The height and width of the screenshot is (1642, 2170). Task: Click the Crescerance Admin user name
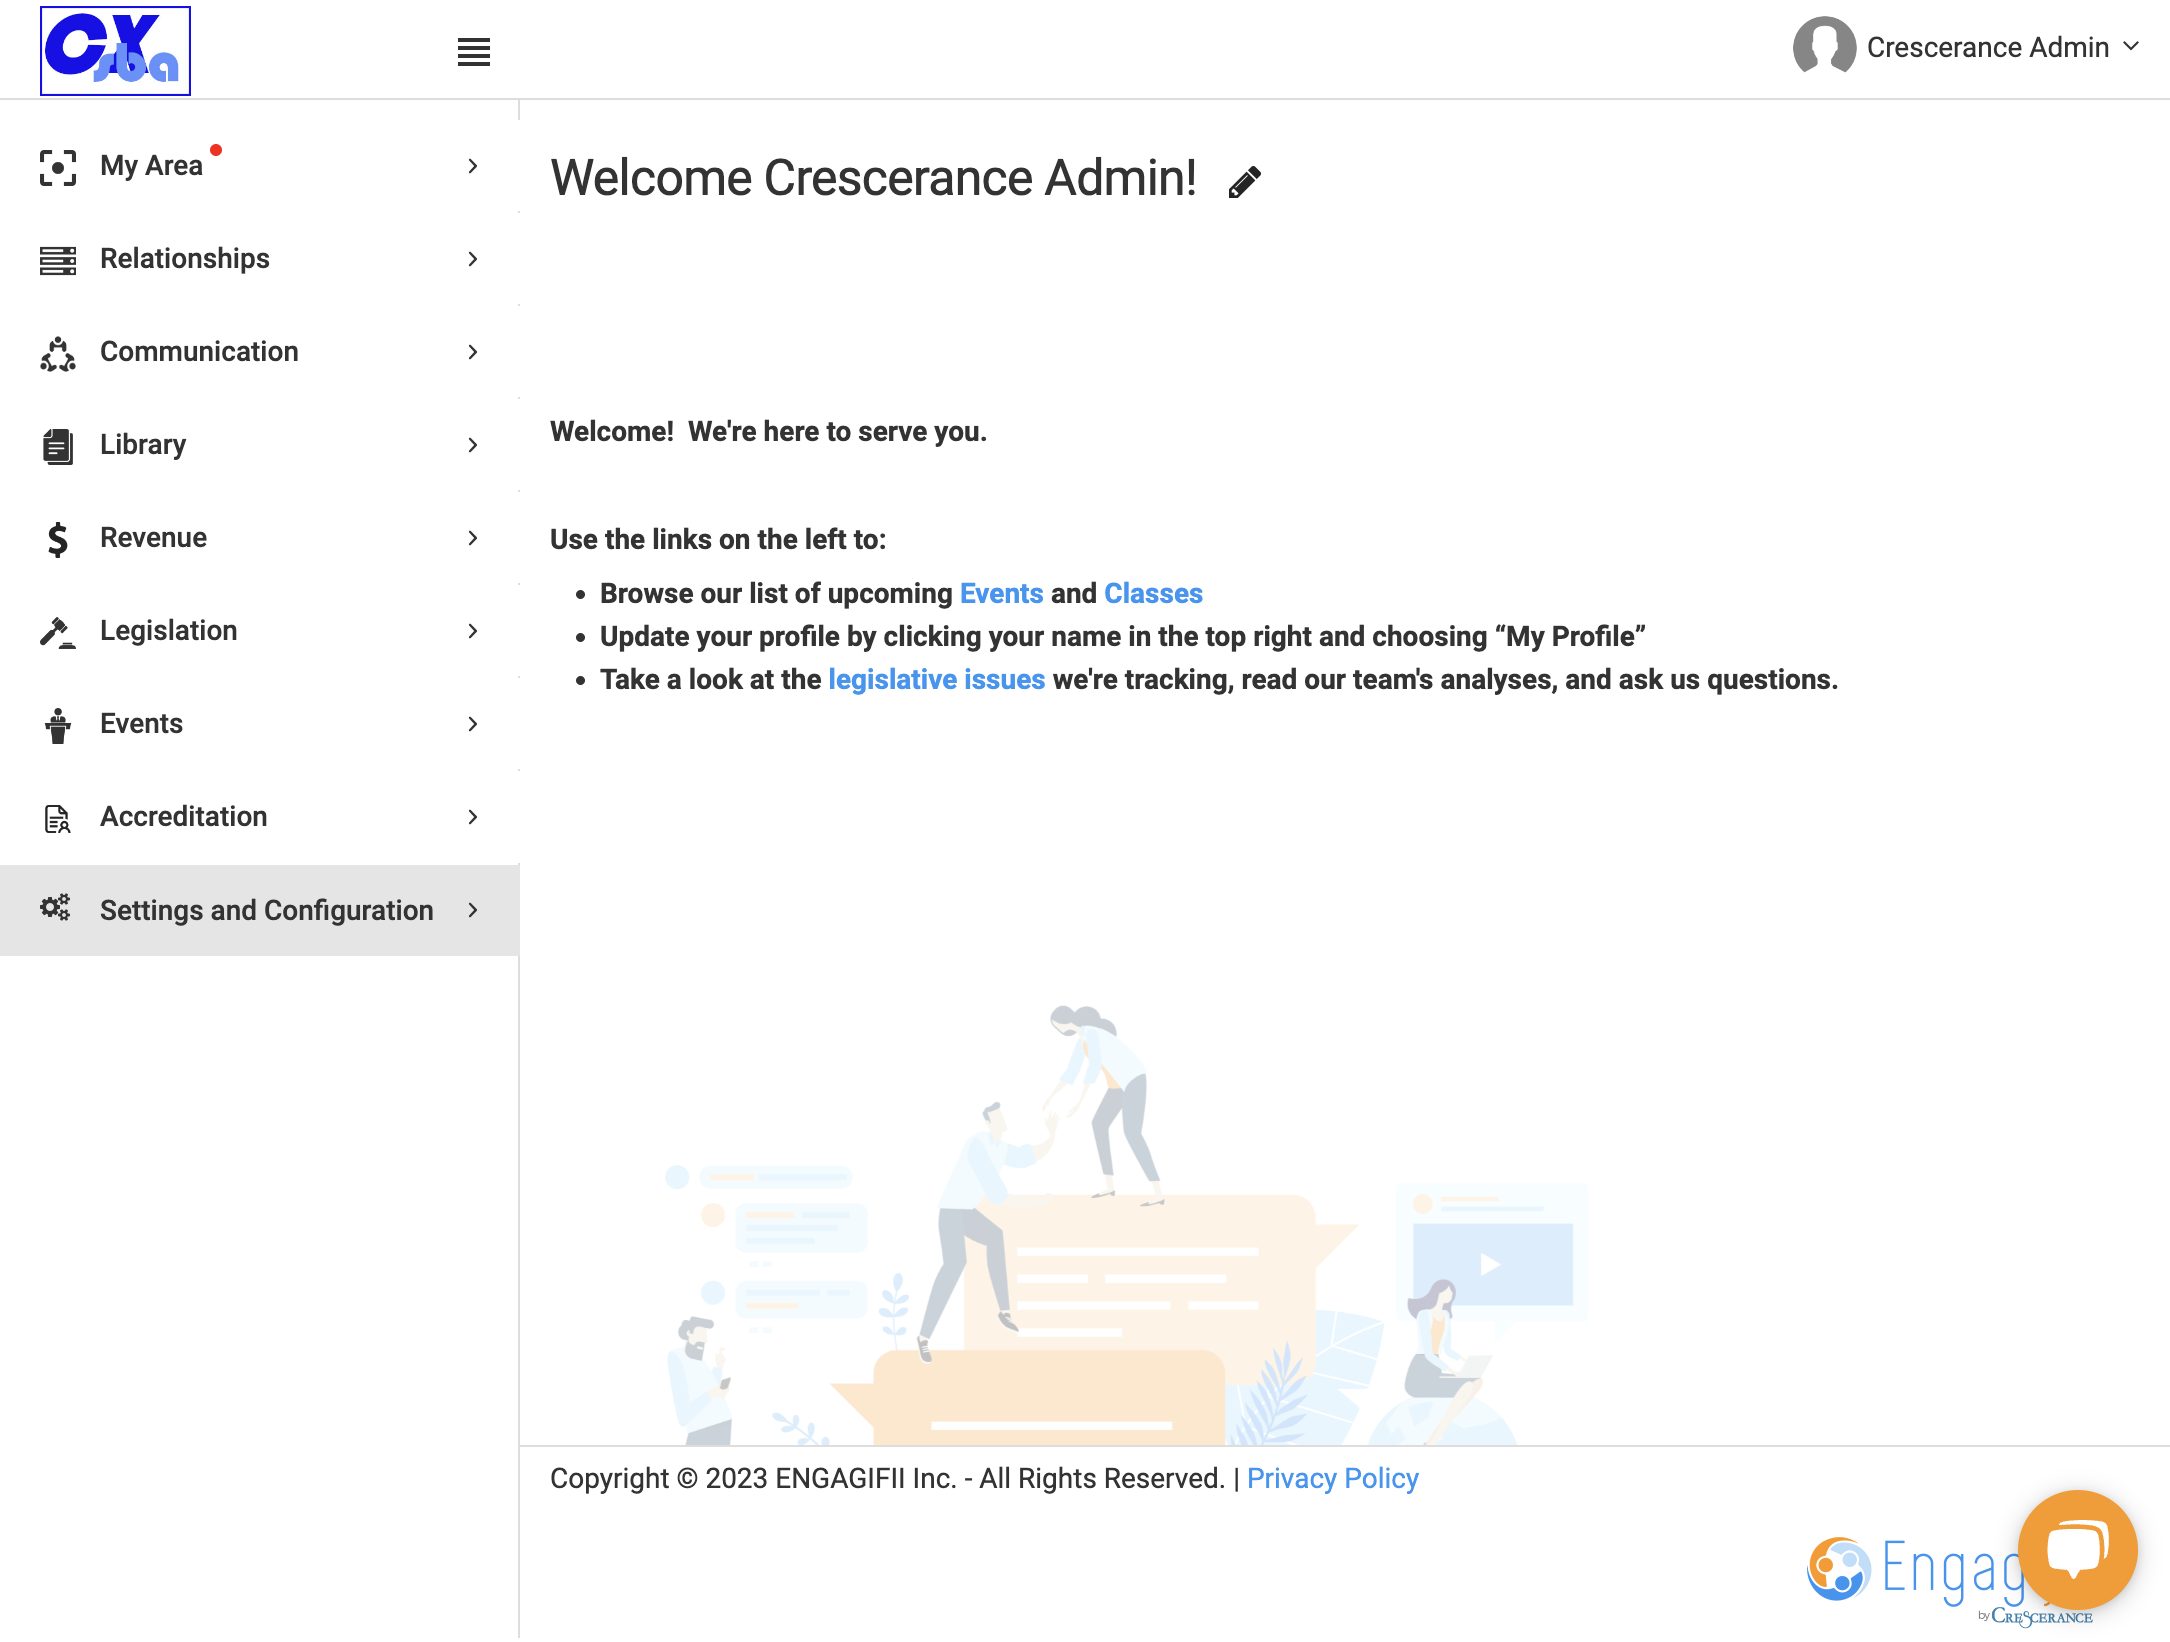tap(1987, 47)
